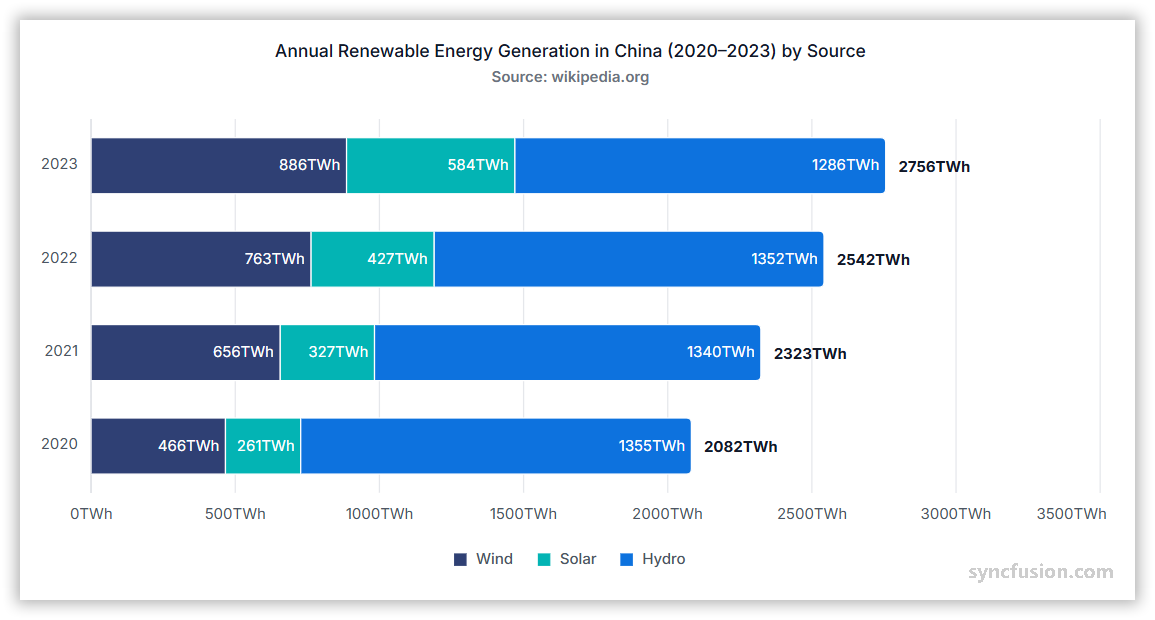Screen dimensions: 1155x620
Task: Select the 2020 Wind bar 466TWh
Action: (x=158, y=446)
